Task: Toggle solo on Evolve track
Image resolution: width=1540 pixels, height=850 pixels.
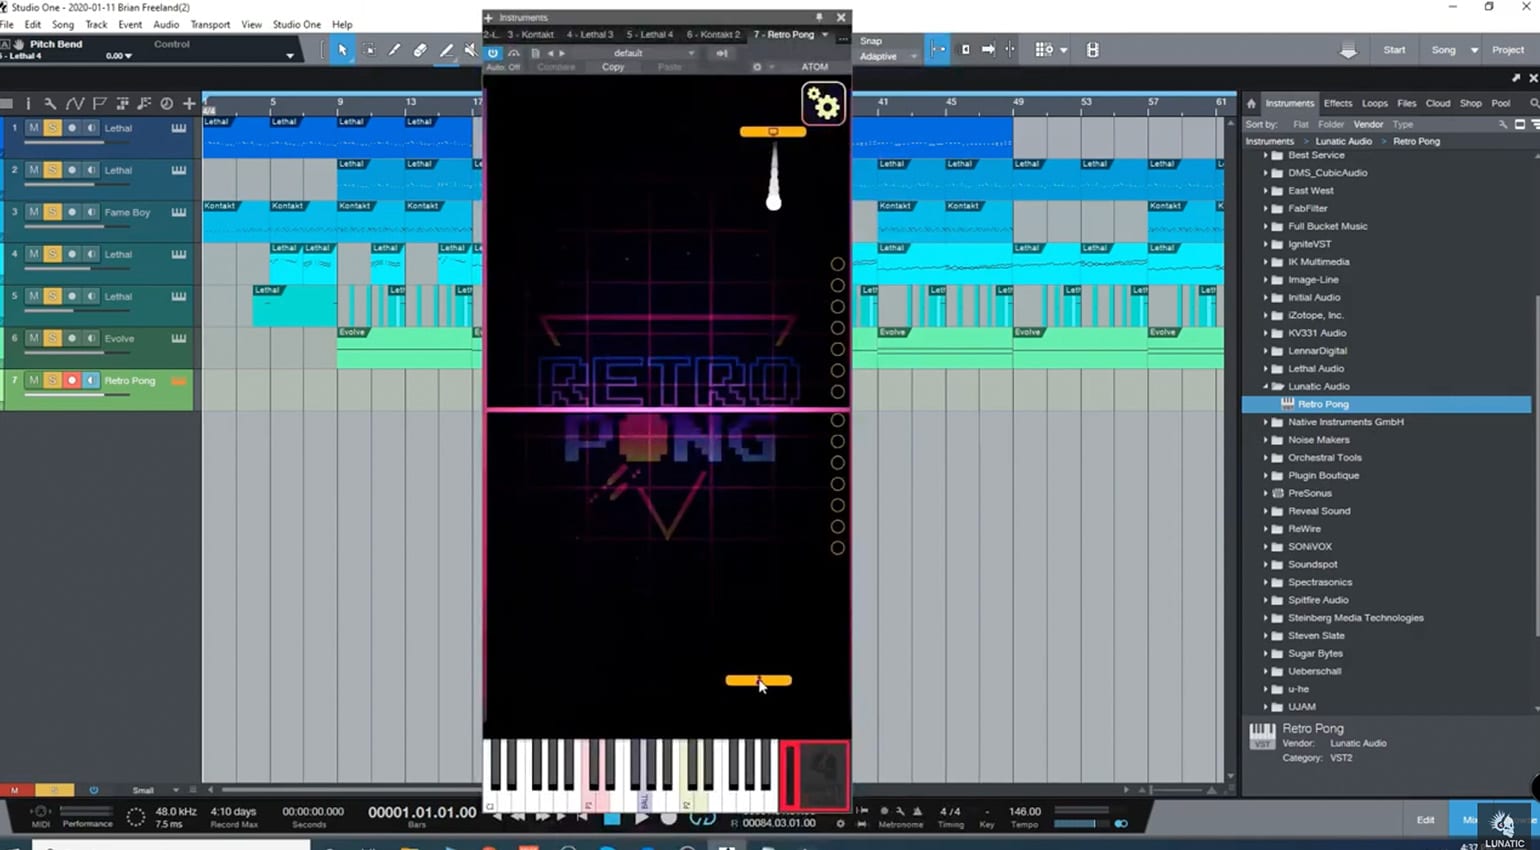Action: [52, 338]
